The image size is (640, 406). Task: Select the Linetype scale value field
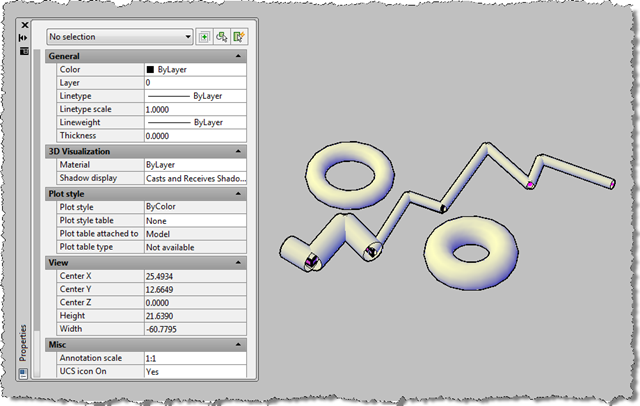pyautogui.click(x=195, y=109)
